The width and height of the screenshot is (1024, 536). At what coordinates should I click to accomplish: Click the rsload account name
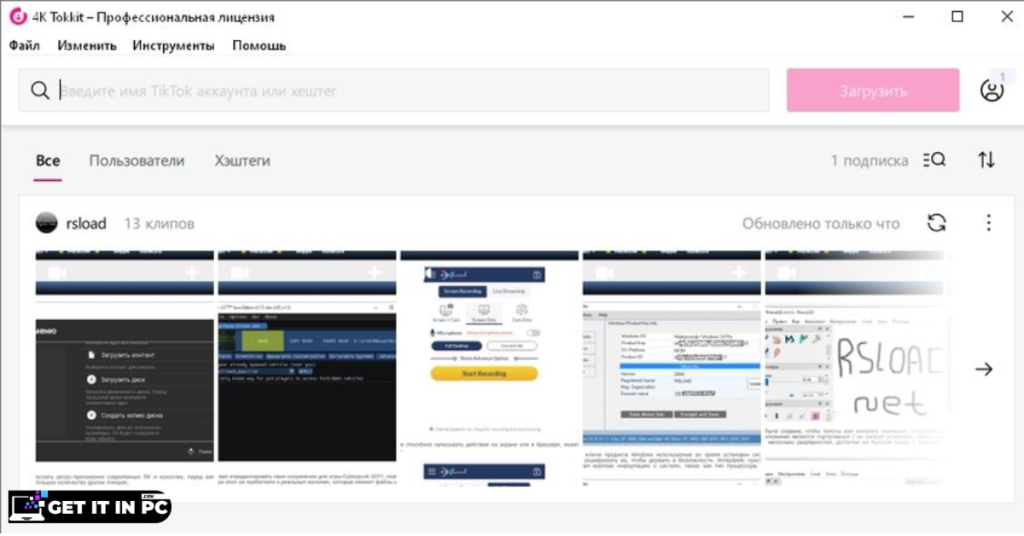tap(86, 223)
